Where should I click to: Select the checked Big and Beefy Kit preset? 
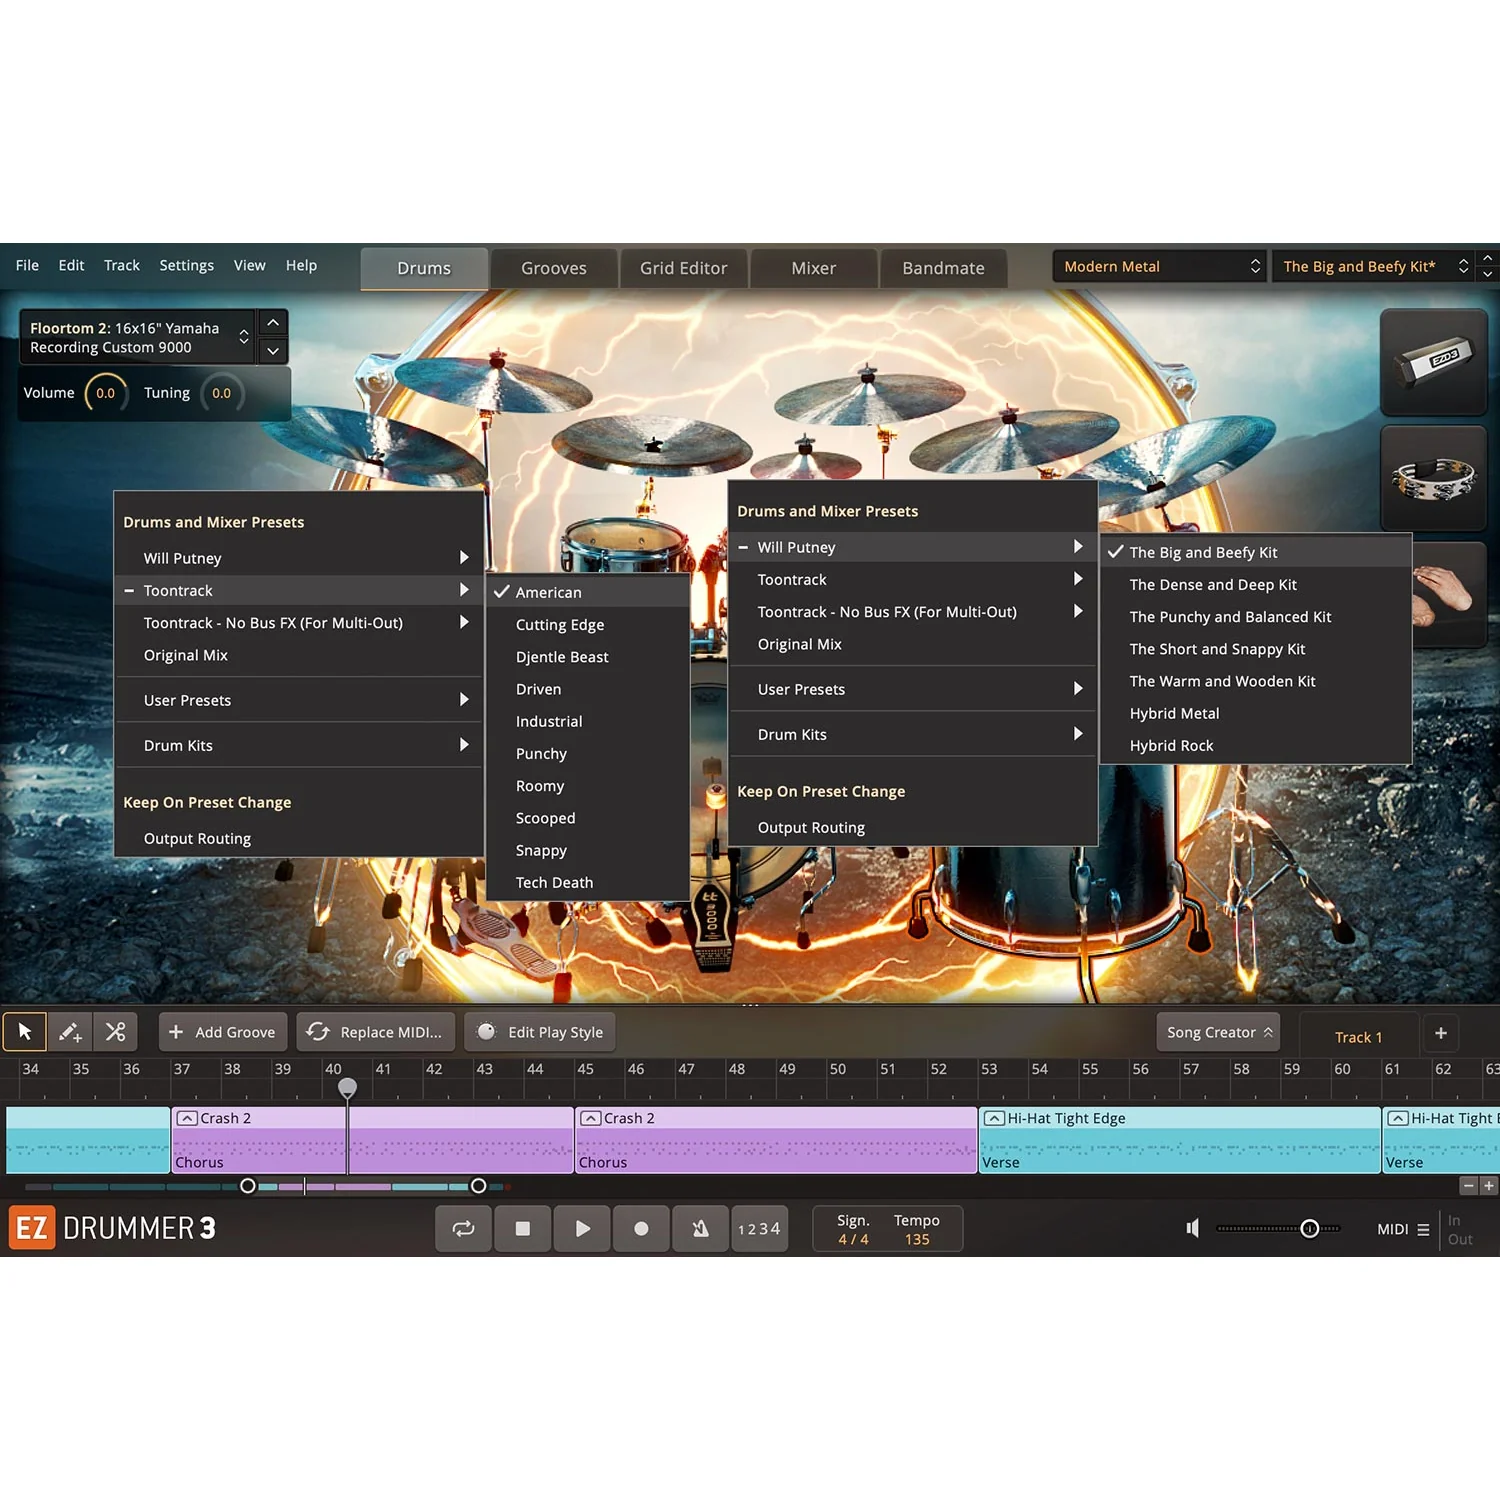click(1256, 552)
